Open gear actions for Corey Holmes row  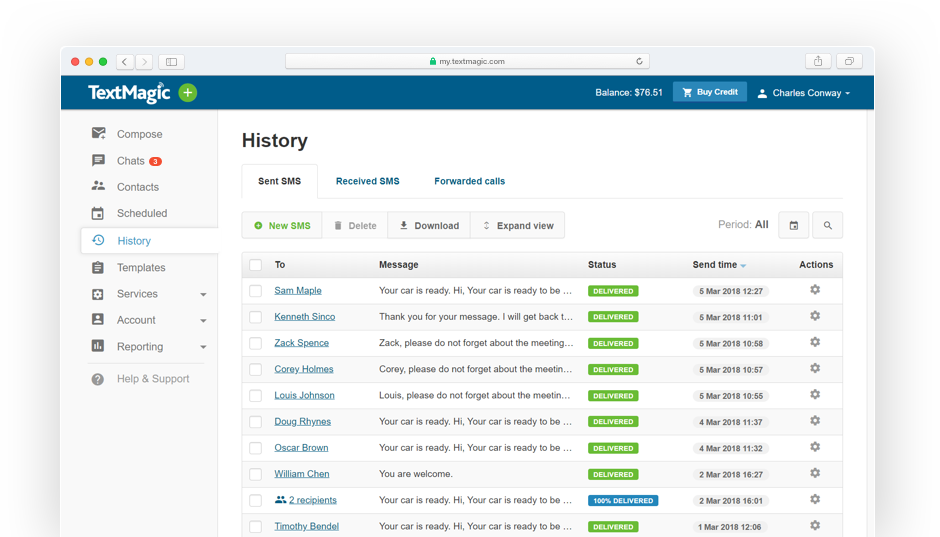pos(815,369)
